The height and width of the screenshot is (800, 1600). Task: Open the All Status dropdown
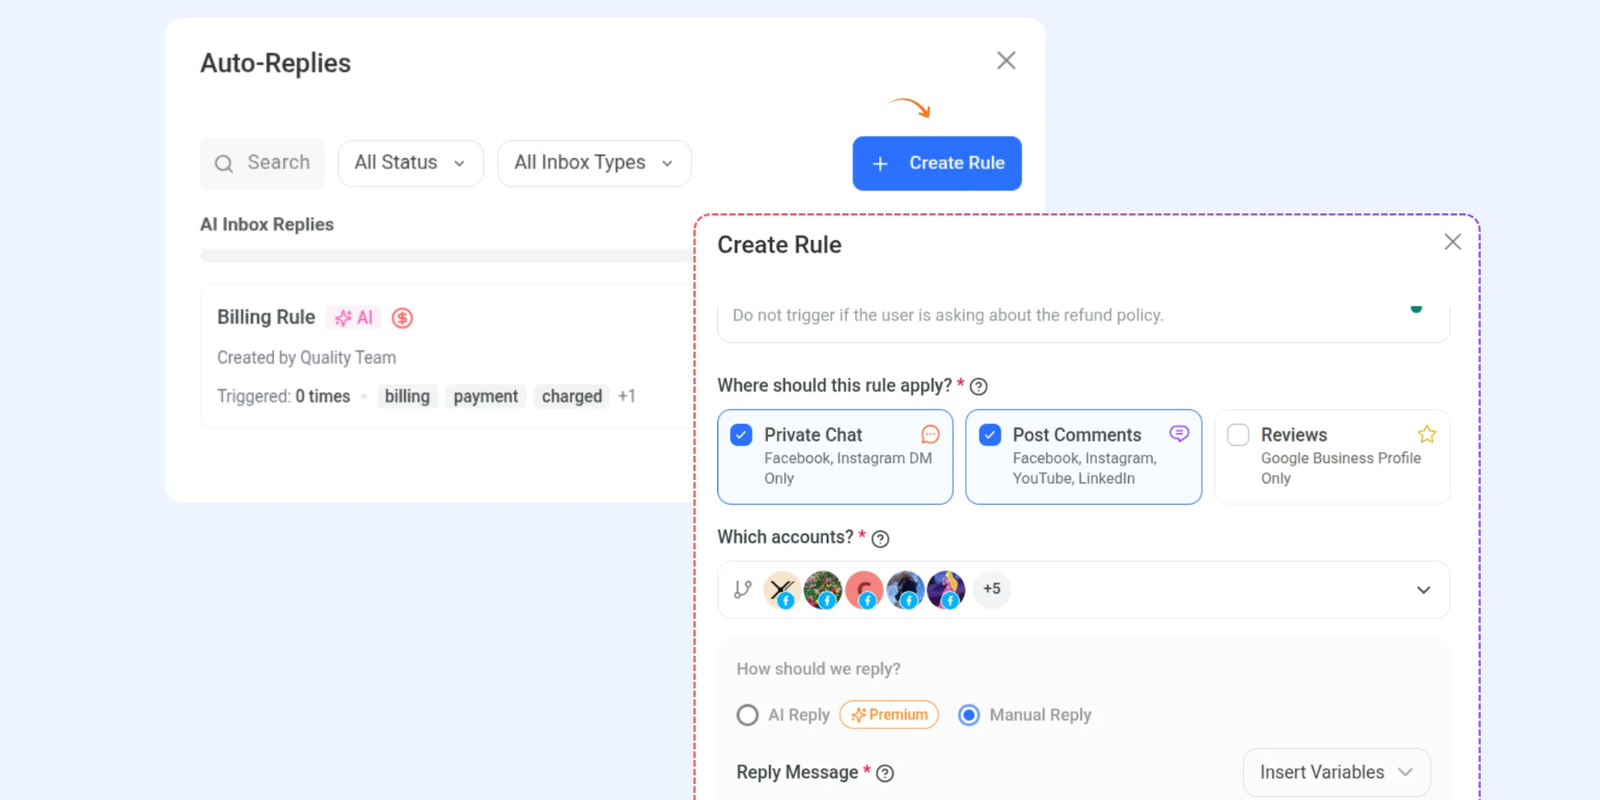click(x=410, y=163)
